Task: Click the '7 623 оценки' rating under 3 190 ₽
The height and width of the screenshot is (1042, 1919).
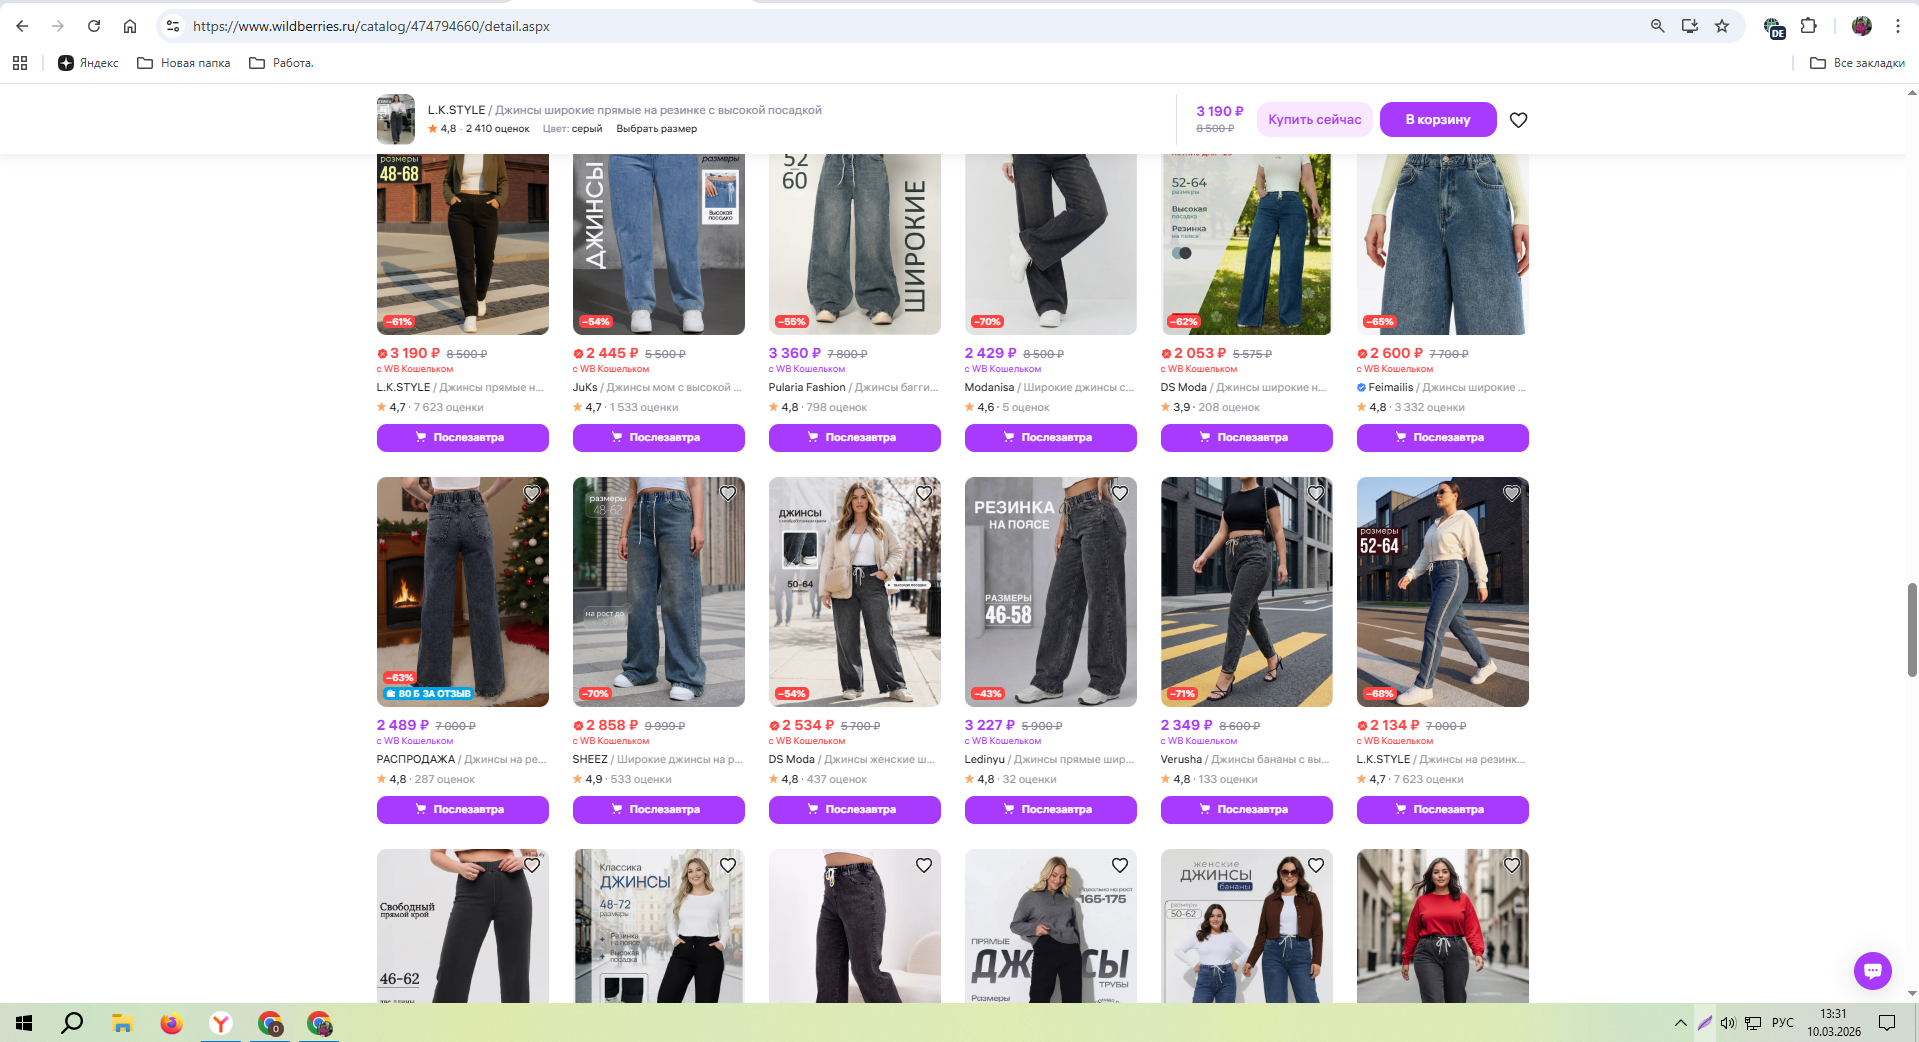Action: click(x=449, y=407)
